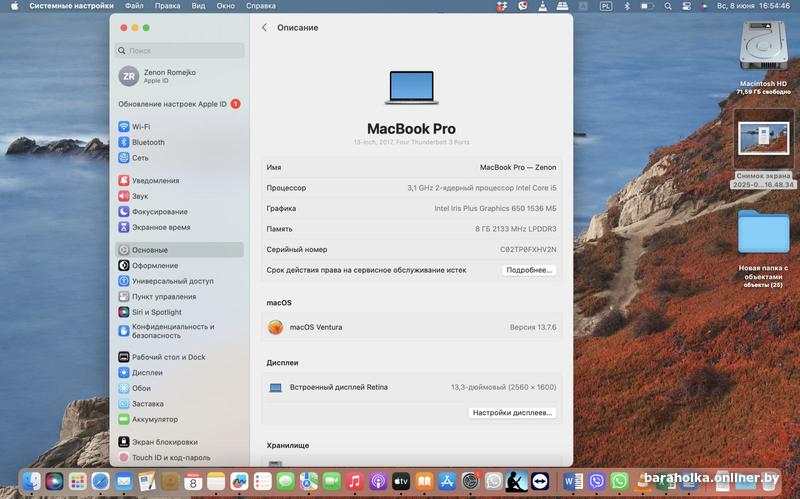Launch Music app from the Dock
800x499 pixels.
[x=355, y=481]
